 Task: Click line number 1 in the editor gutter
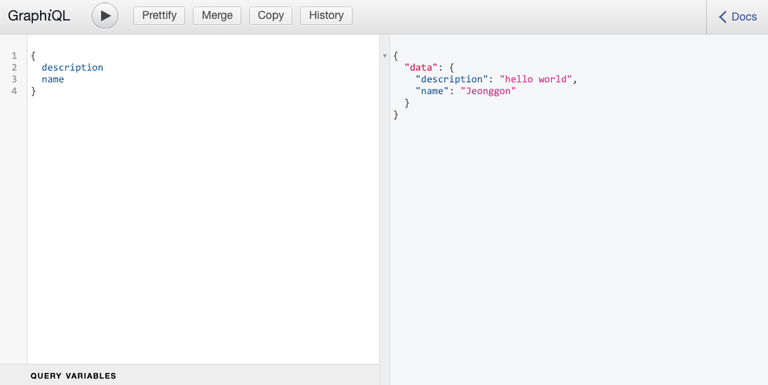14,55
